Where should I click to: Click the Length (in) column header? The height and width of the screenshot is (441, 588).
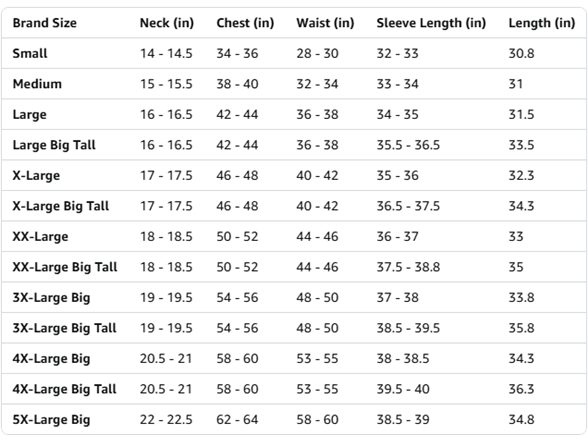542,23
